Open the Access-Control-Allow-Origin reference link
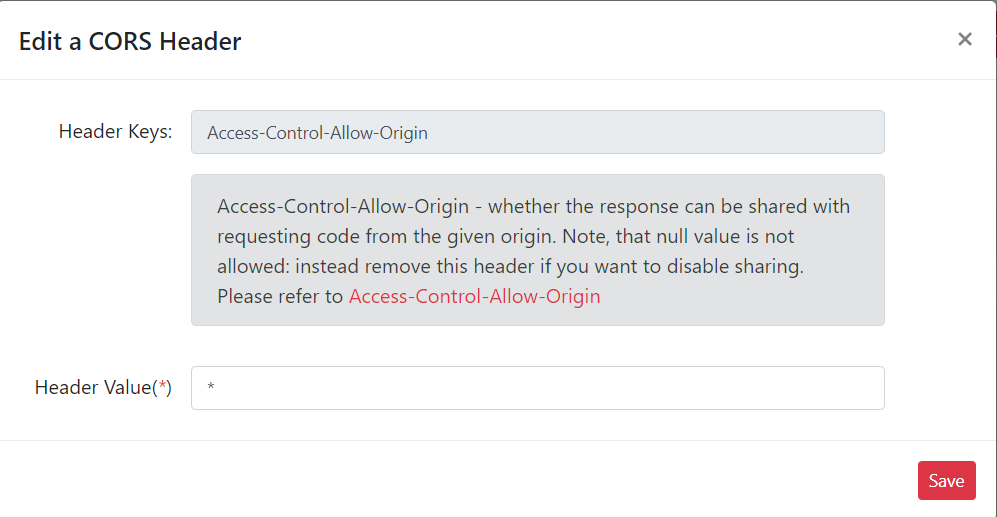The image size is (997, 517). tap(474, 297)
